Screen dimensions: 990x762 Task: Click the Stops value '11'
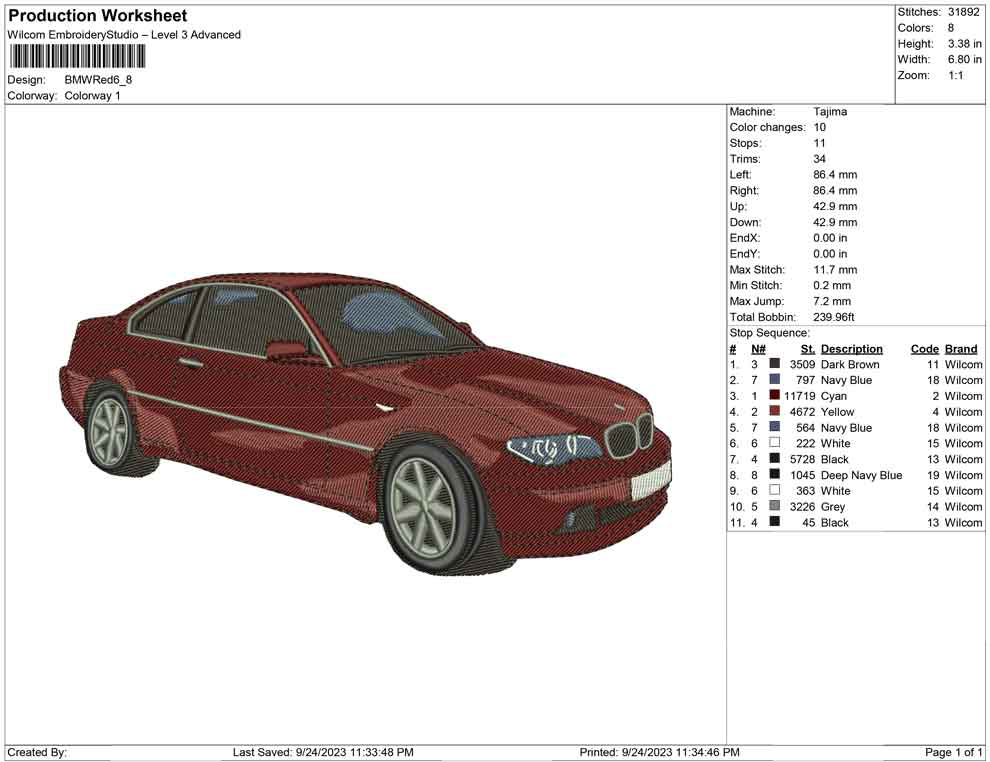[x=820, y=143]
